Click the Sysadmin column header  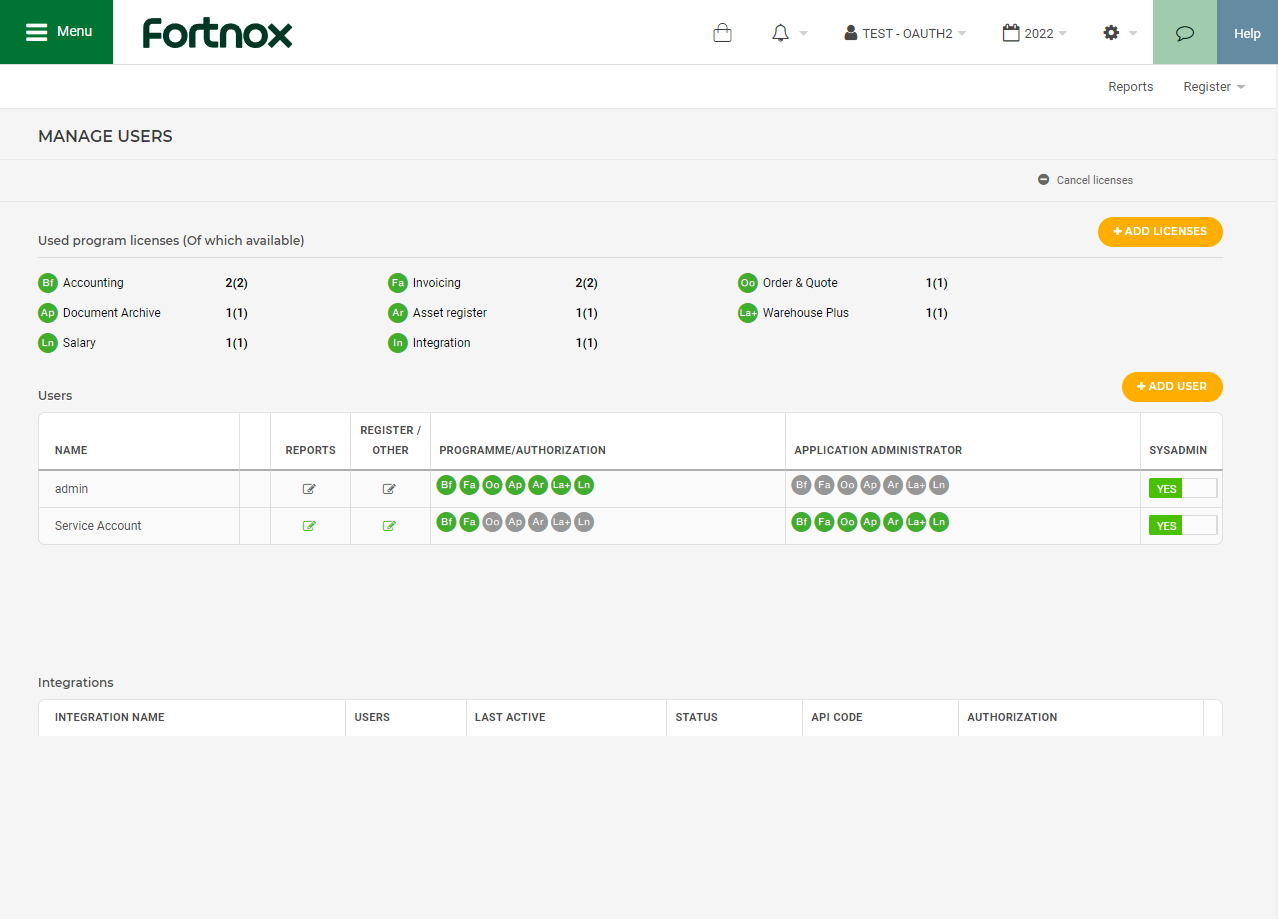tap(1178, 450)
